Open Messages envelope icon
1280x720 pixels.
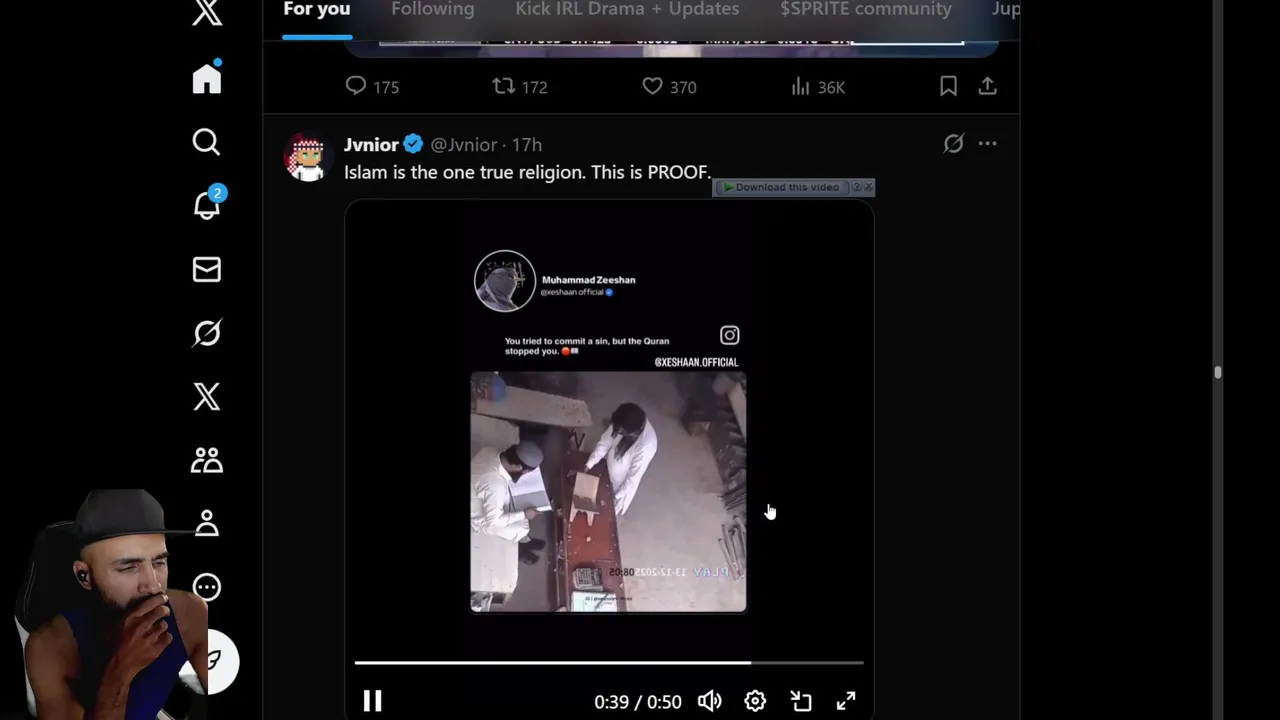click(x=207, y=269)
